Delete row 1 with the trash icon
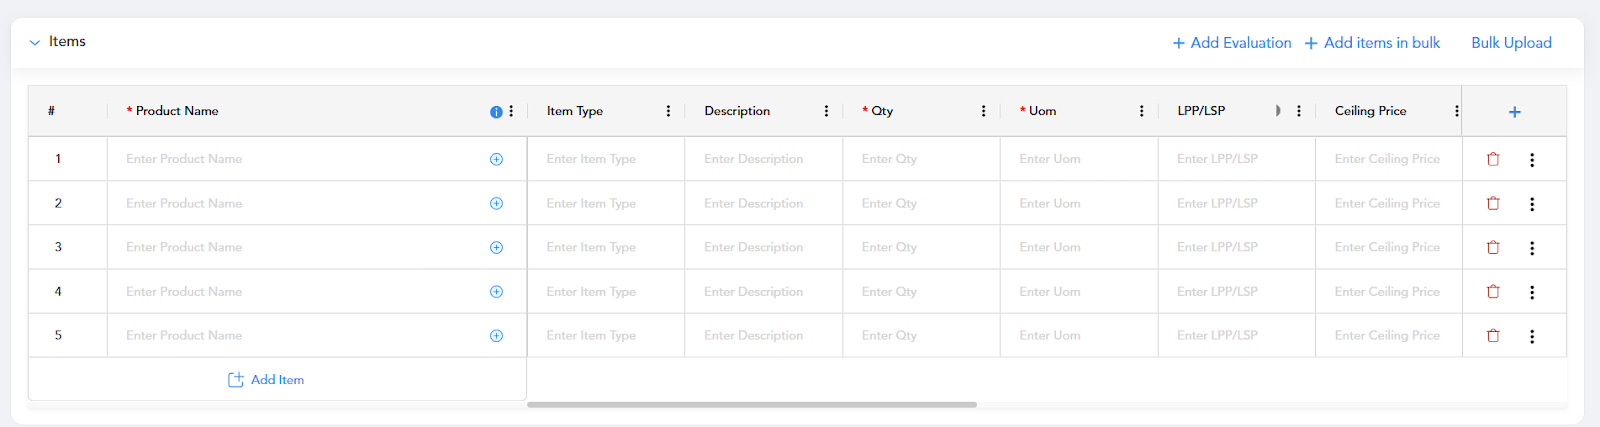 (1493, 159)
